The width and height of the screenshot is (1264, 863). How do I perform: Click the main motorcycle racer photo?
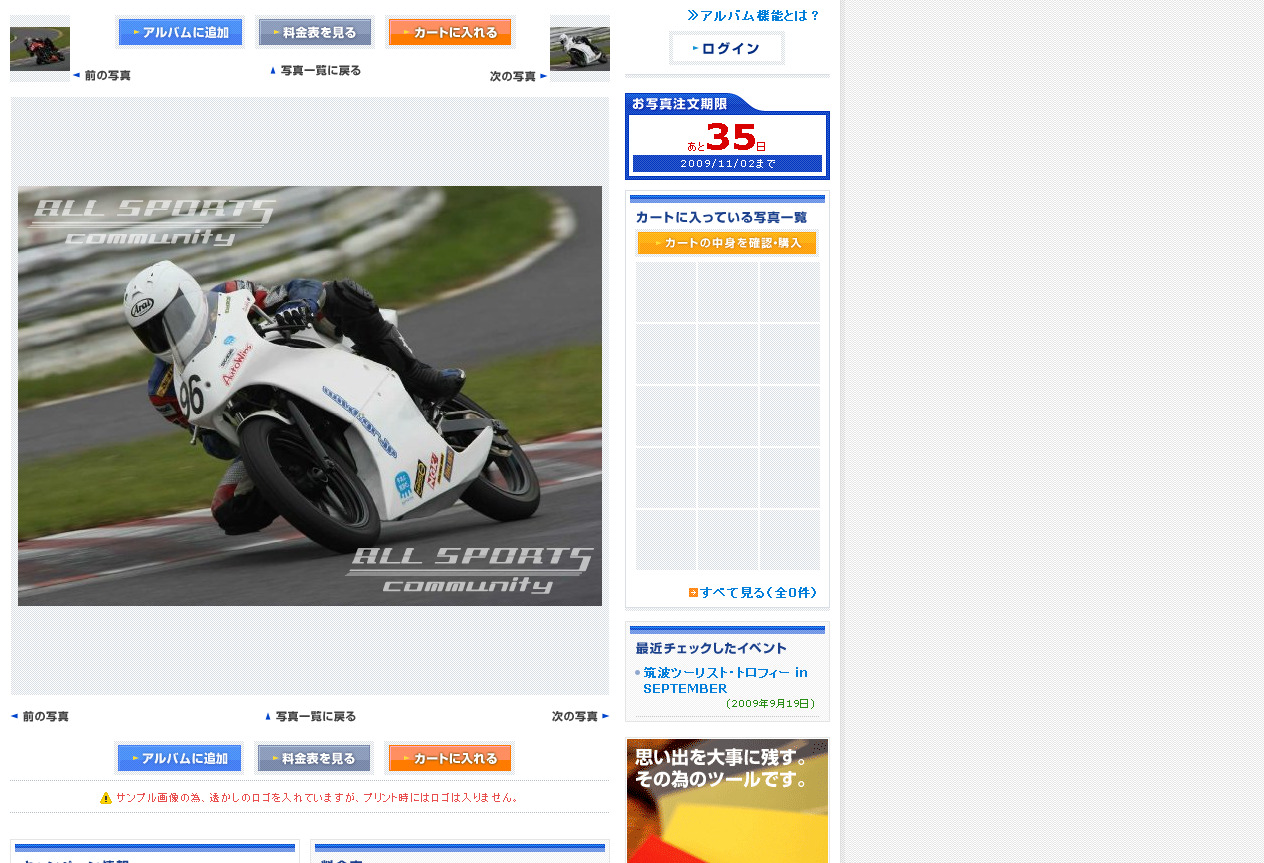coord(310,396)
